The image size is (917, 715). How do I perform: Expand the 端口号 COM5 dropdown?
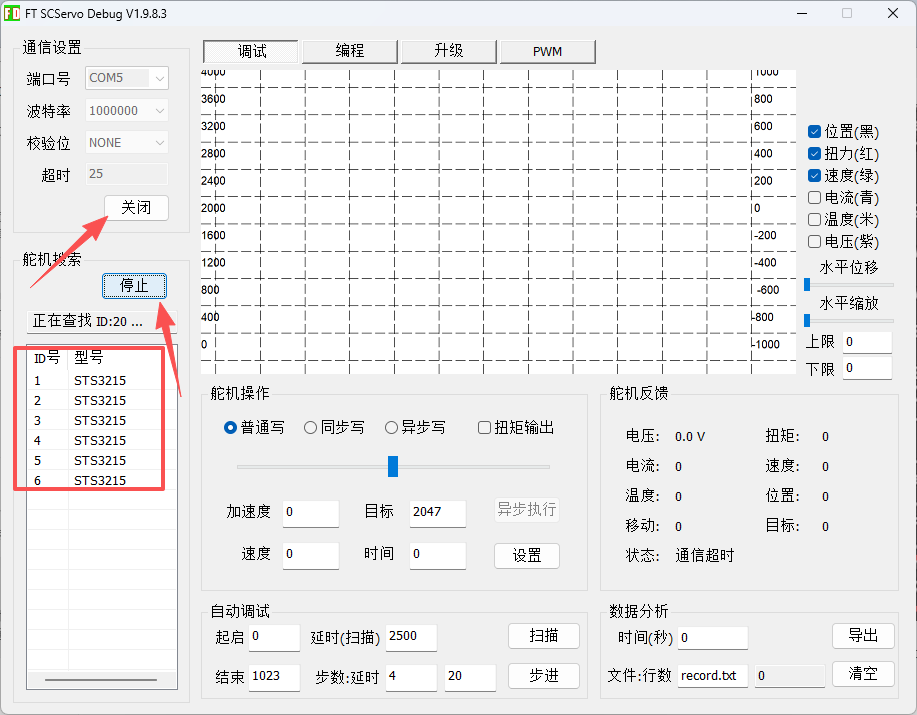click(x=127, y=78)
